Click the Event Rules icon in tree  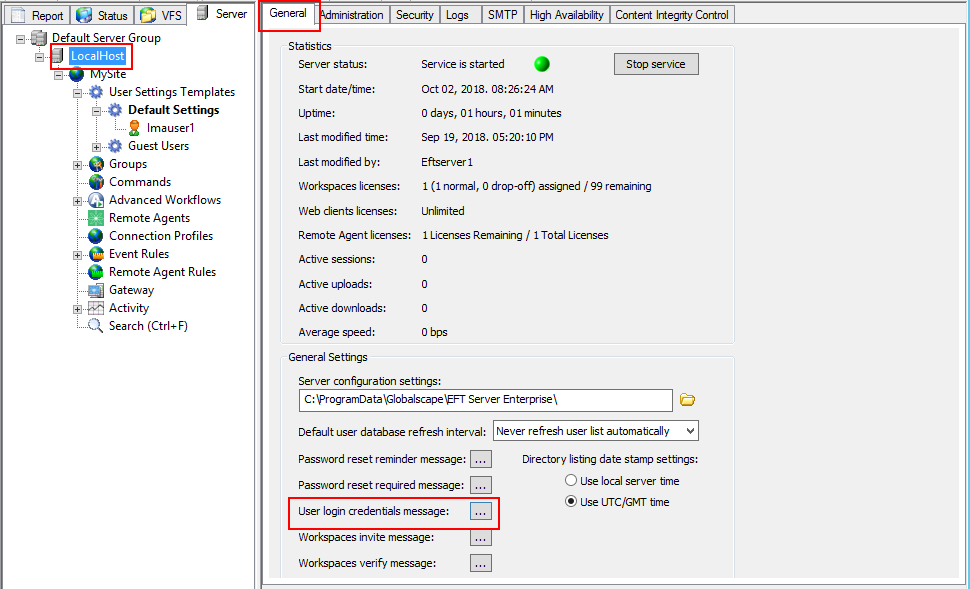[x=96, y=254]
